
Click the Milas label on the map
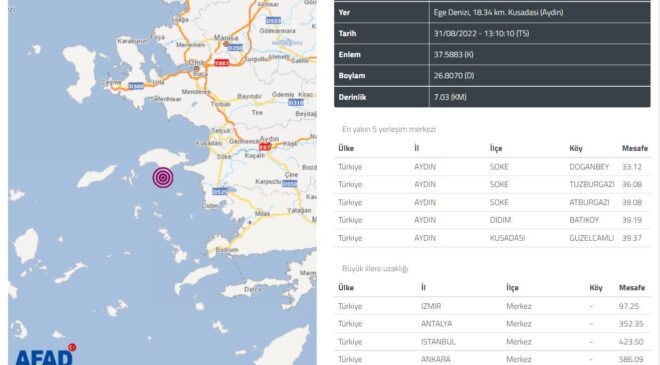click(x=262, y=213)
